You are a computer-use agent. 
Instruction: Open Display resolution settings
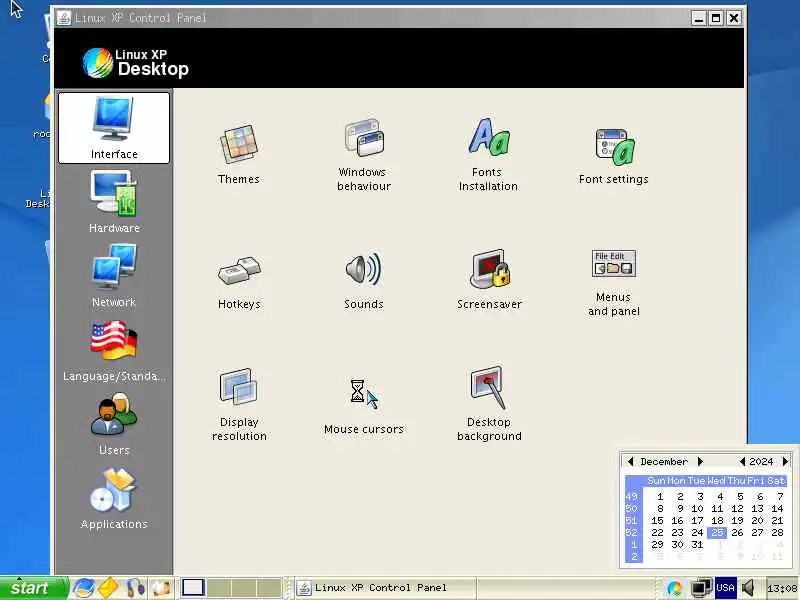pos(239,404)
